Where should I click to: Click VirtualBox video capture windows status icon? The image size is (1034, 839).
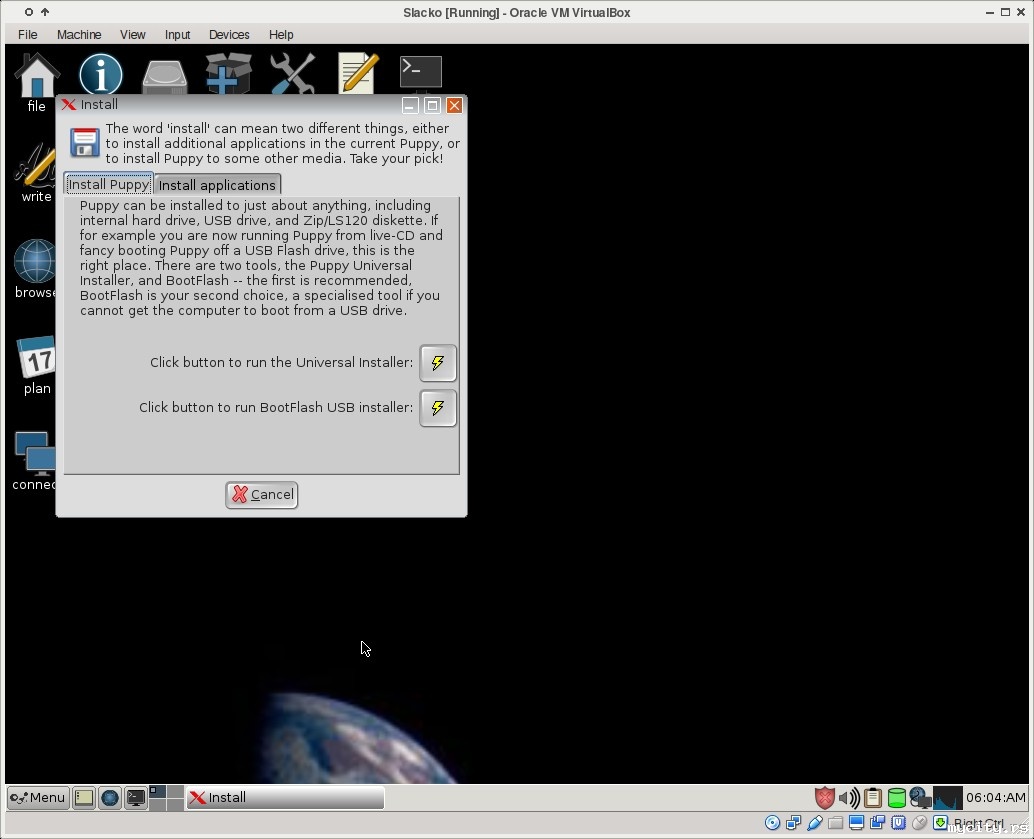click(x=878, y=823)
